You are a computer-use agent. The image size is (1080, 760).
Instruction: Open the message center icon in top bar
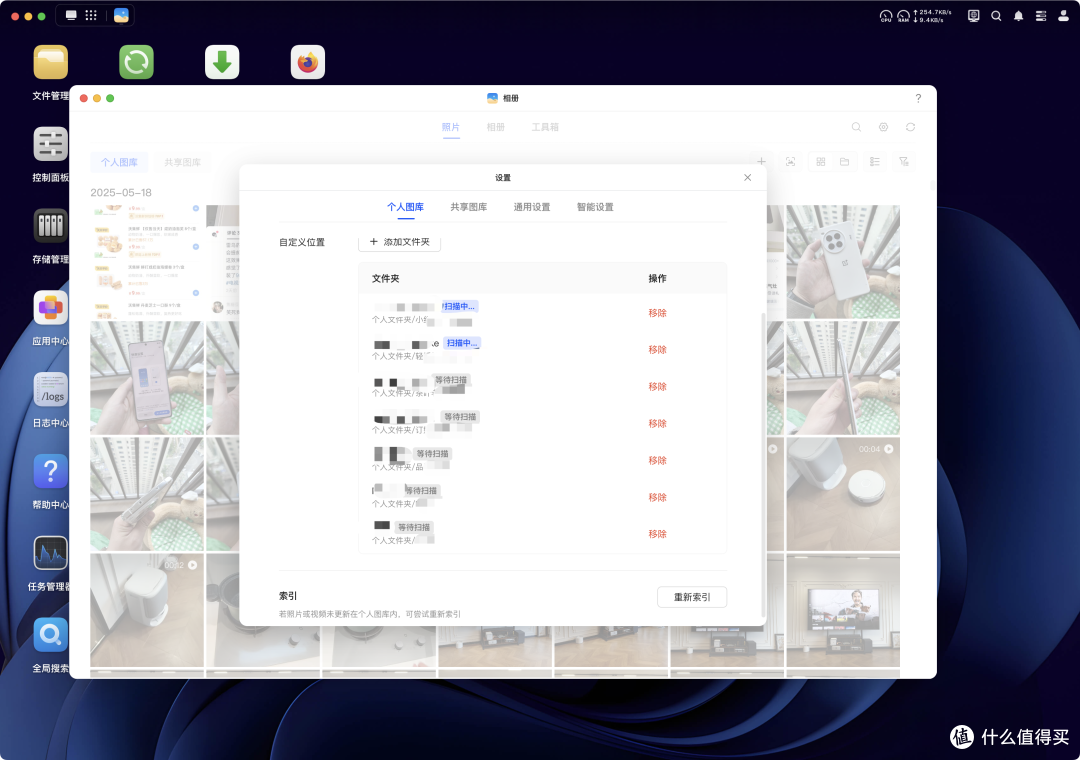[973, 16]
